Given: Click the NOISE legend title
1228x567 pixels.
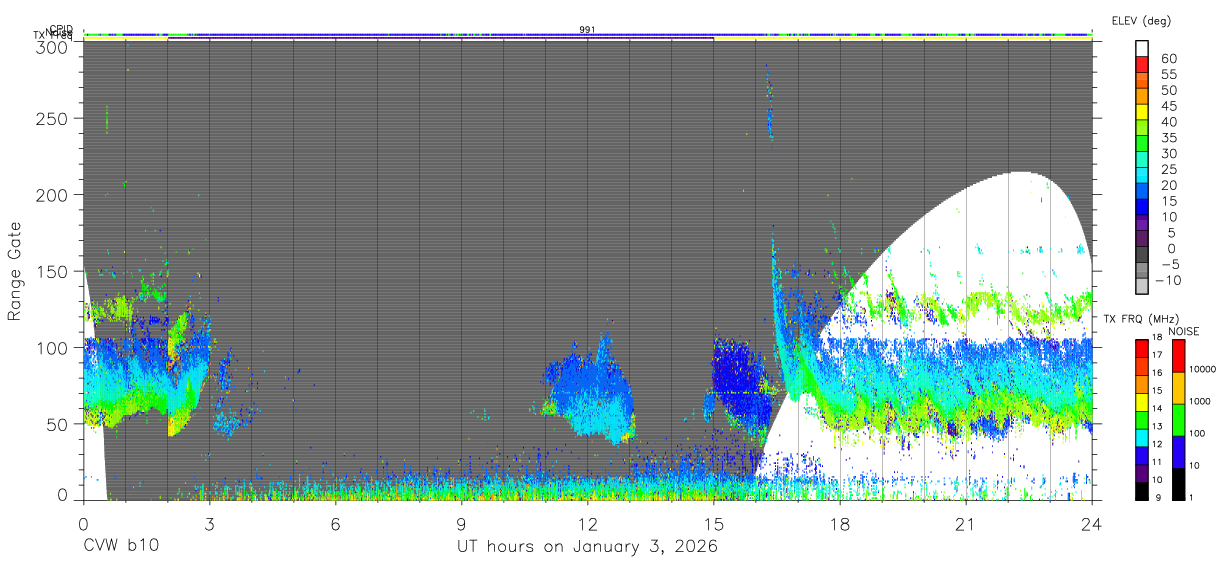Looking at the screenshot, I should pyautogui.click(x=1183, y=331).
